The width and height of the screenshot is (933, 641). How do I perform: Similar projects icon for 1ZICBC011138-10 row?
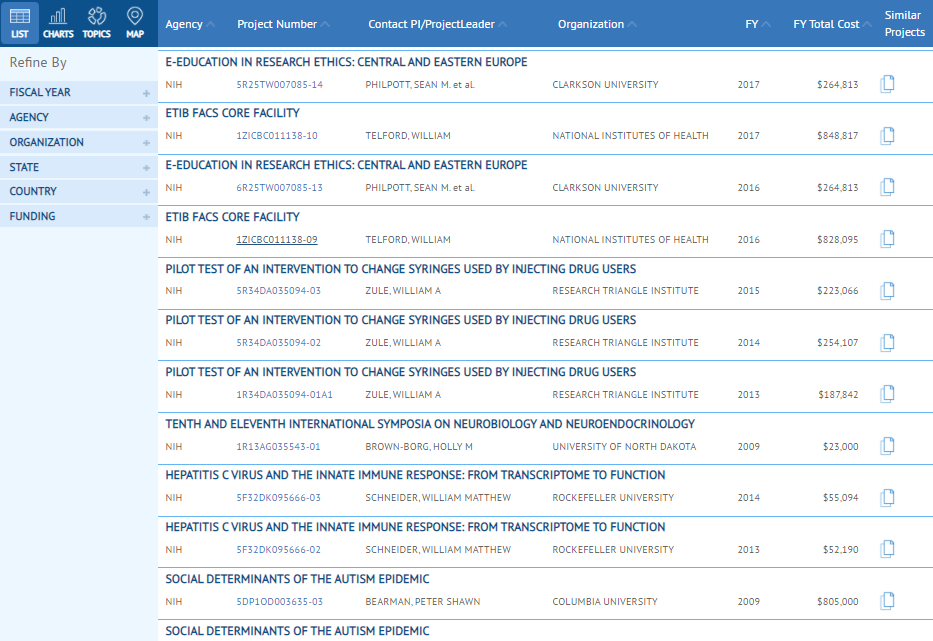pos(887,136)
